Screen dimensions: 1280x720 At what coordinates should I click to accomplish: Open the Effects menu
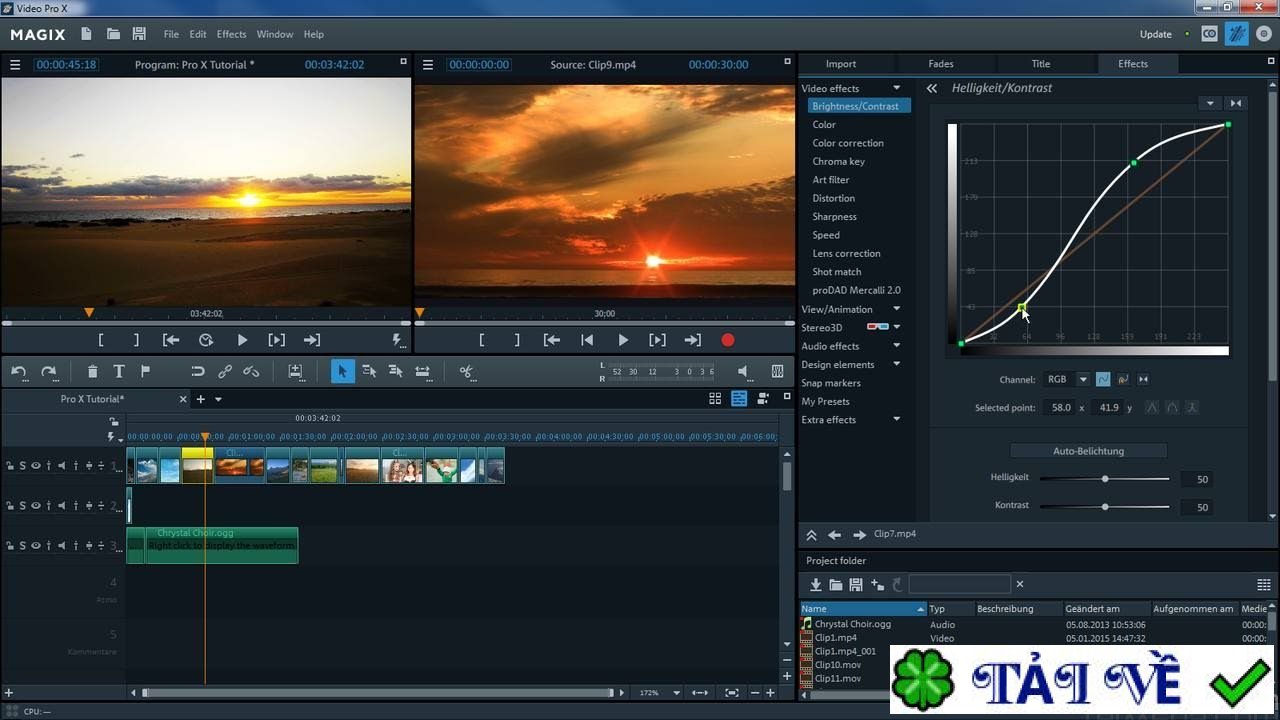click(231, 34)
